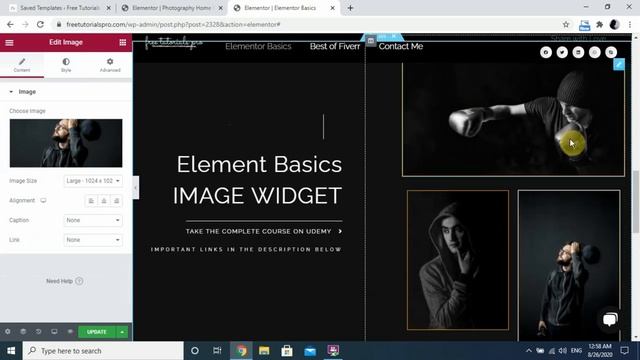Select the hooded man image

point(458,260)
